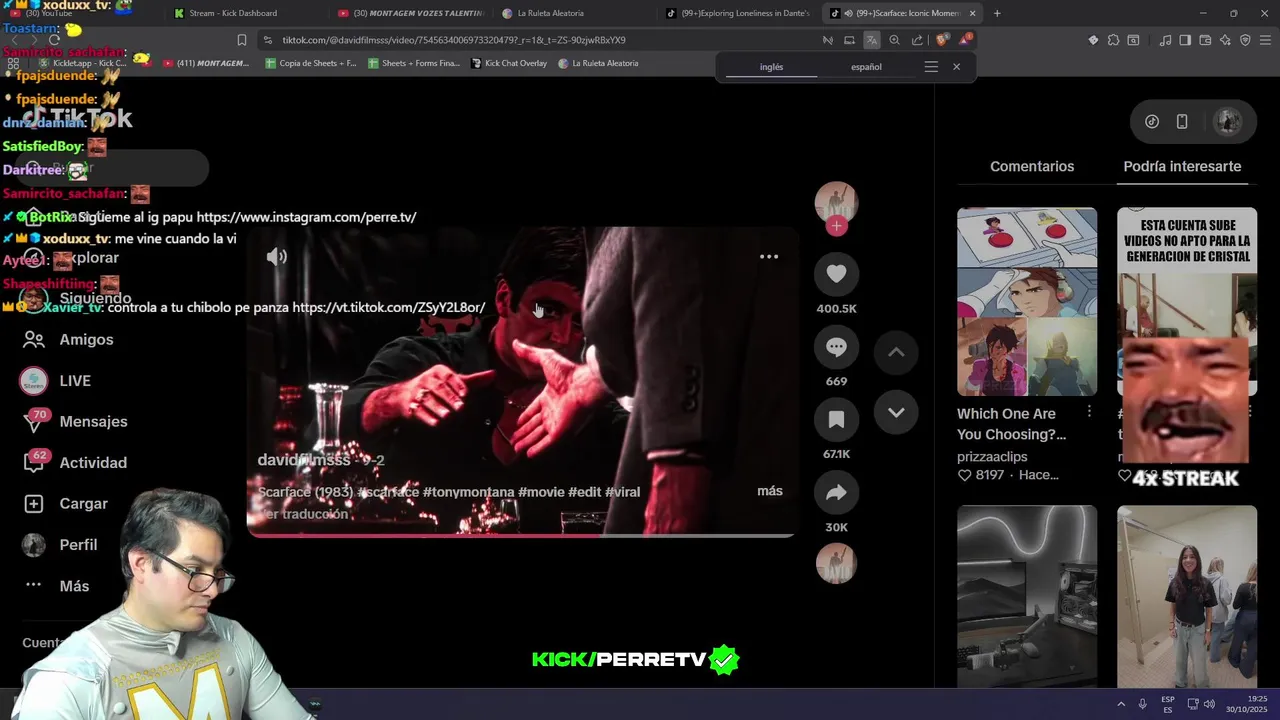Open translate popup hamburger options menu

(x=931, y=67)
